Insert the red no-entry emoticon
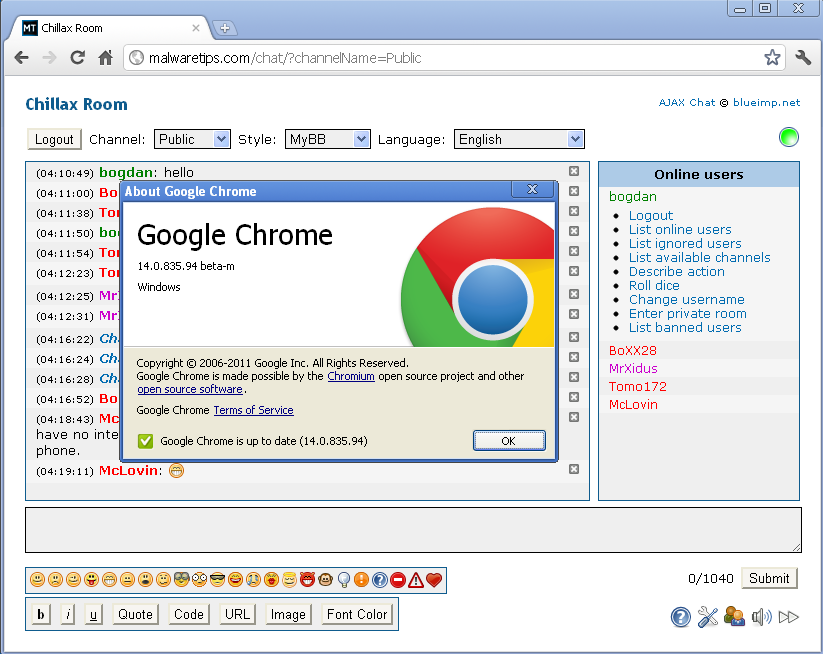This screenshot has height=654, width=823. point(398,579)
